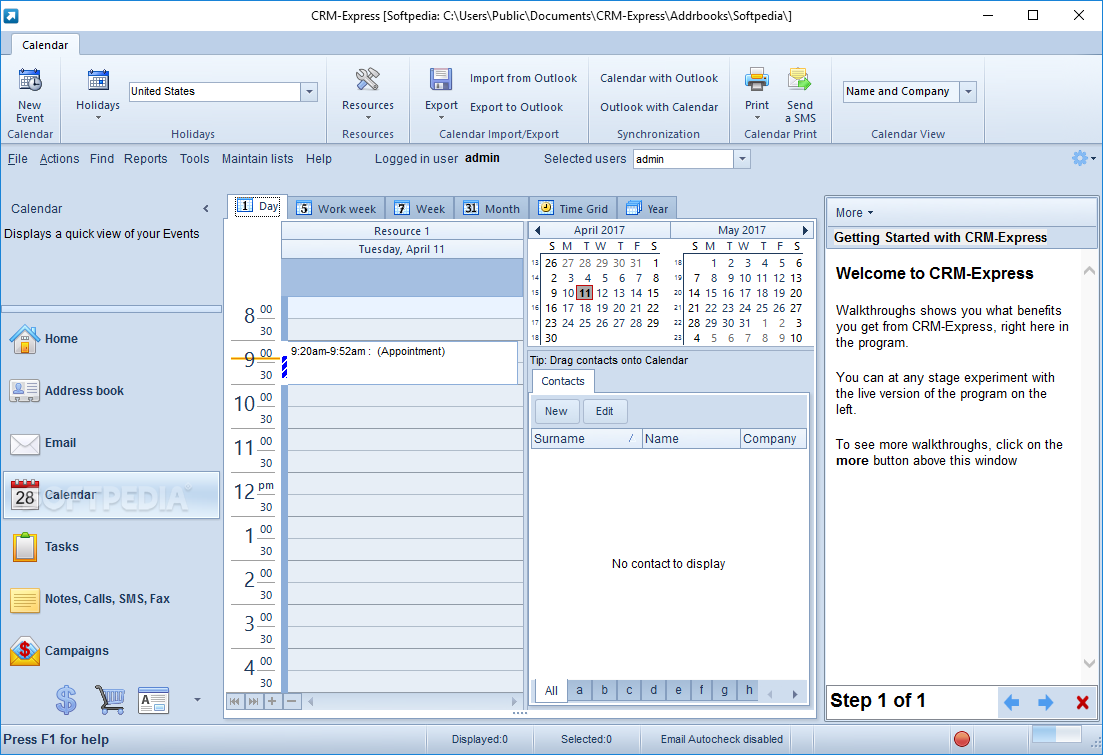1103x755 pixels.
Task: Click the shopping cart icon in sidebar
Action: pyautogui.click(x=110, y=700)
